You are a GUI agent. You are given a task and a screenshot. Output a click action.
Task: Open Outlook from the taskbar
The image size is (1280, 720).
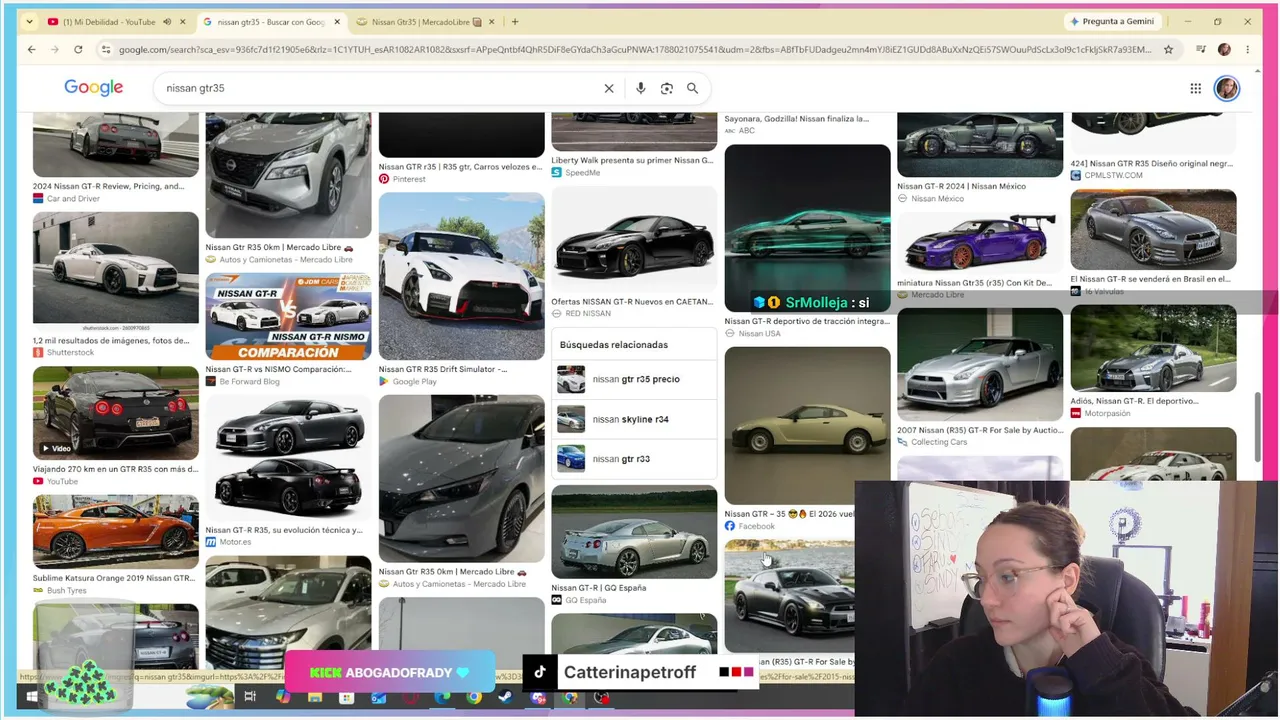[x=378, y=697]
